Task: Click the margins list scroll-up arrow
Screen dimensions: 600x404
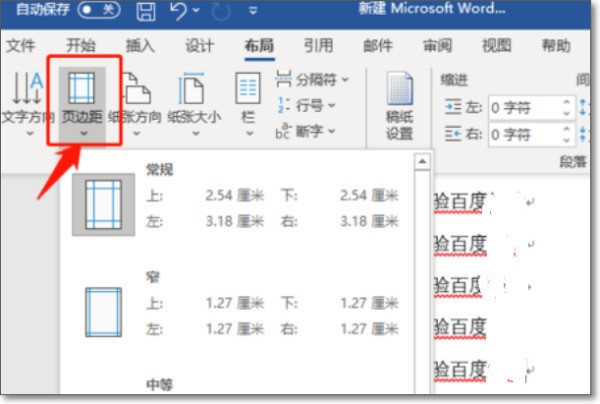Action: pyautogui.click(x=422, y=162)
